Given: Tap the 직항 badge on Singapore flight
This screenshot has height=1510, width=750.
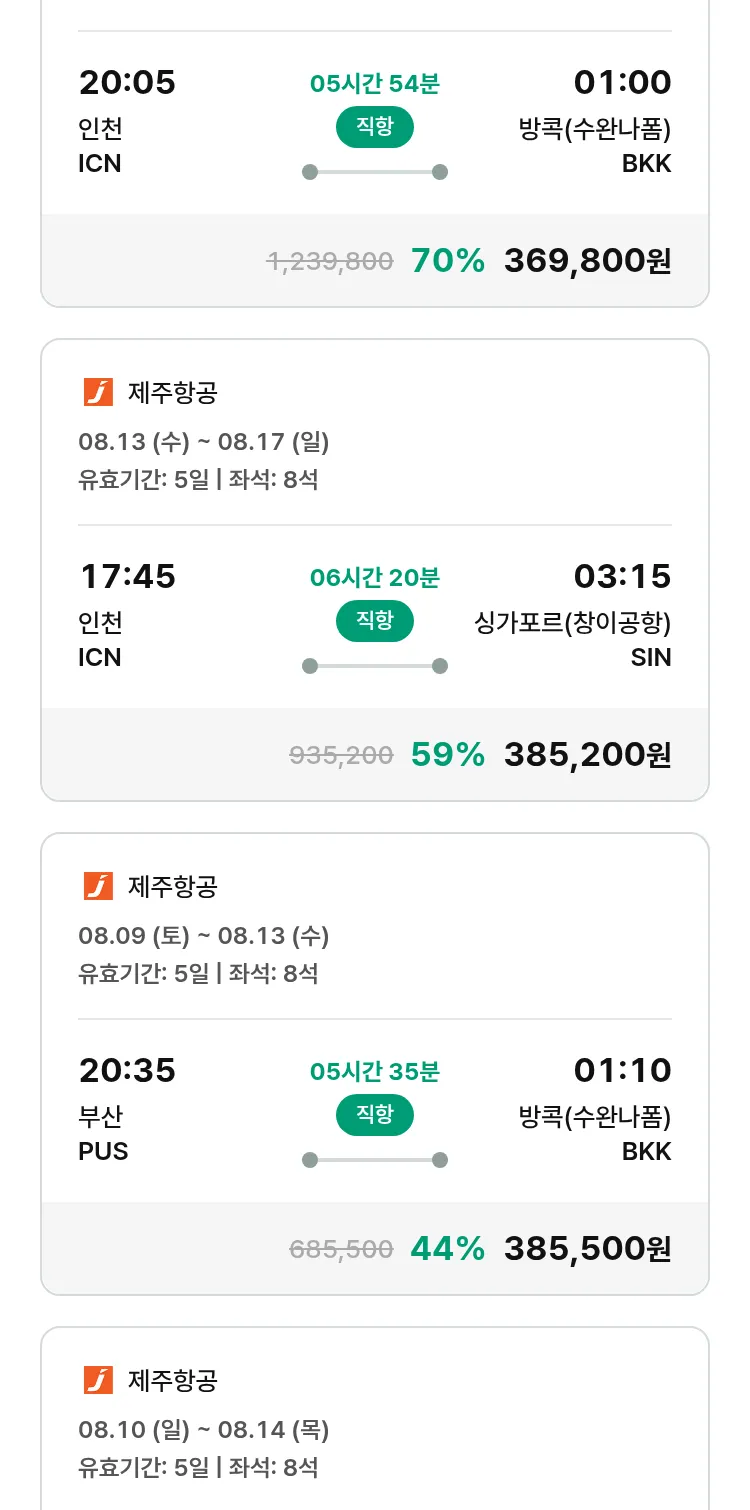Looking at the screenshot, I should (374, 621).
